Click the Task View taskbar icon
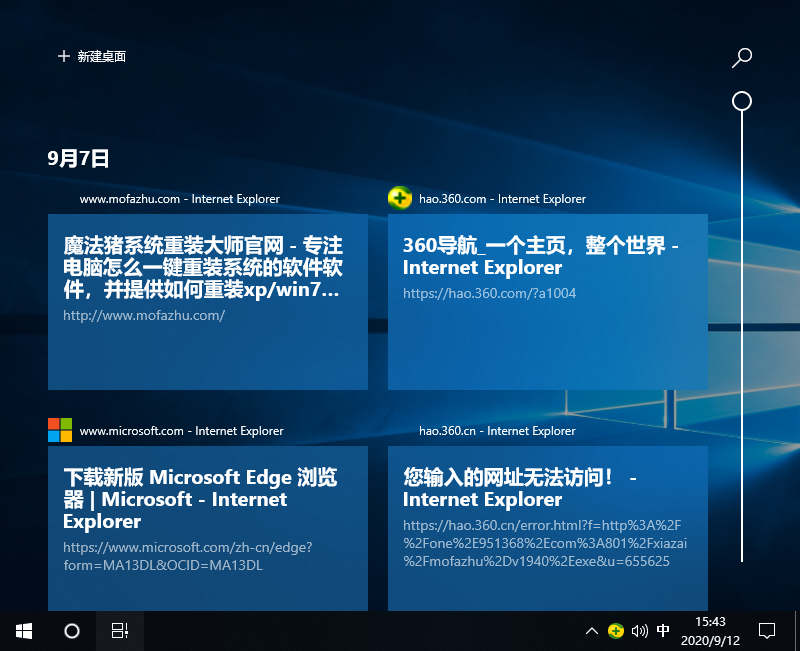 (x=119, y=631)
